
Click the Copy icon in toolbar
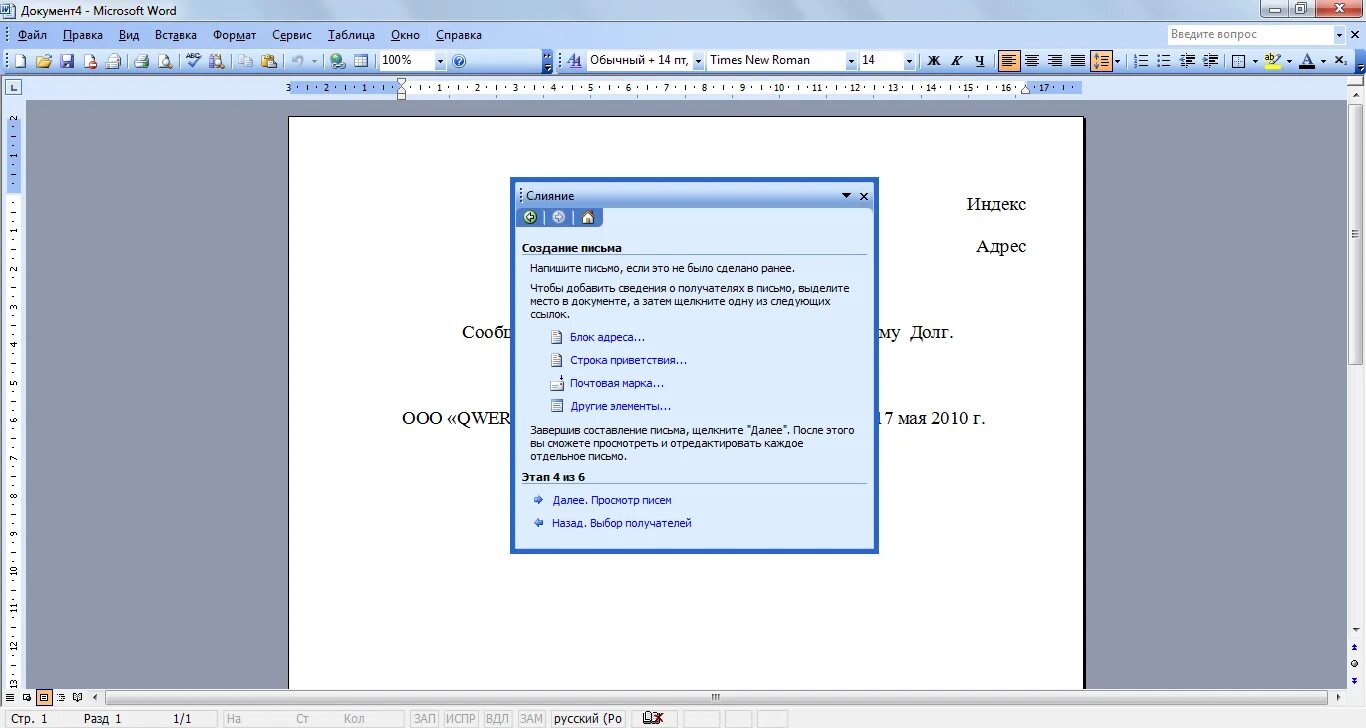click(x=246, y=61)
